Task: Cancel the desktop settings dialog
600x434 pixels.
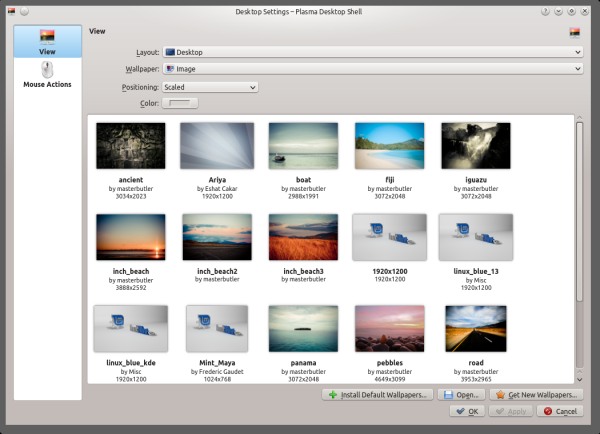Action: click(x=561, y=411)
